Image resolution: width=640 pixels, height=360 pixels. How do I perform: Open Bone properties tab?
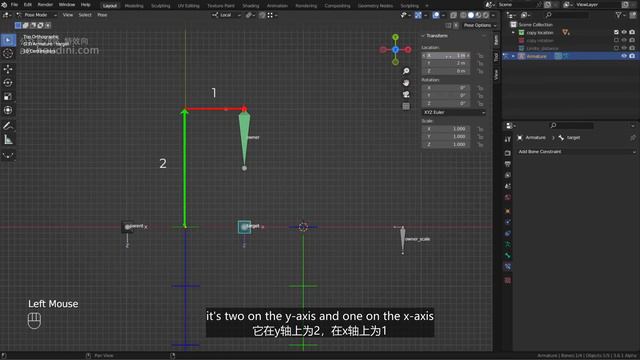point(507,256)
